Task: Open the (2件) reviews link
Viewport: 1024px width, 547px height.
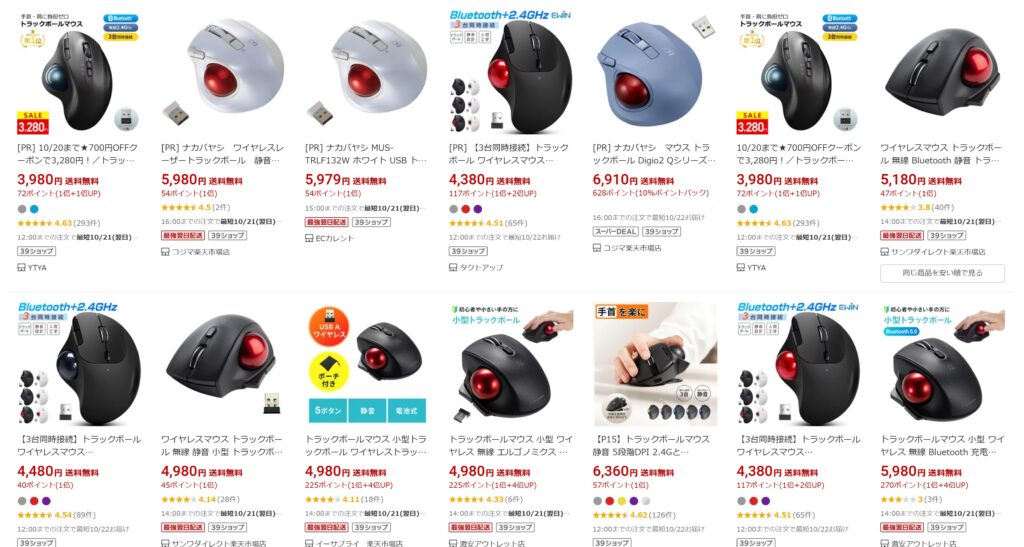Action: tap(221, 208)
